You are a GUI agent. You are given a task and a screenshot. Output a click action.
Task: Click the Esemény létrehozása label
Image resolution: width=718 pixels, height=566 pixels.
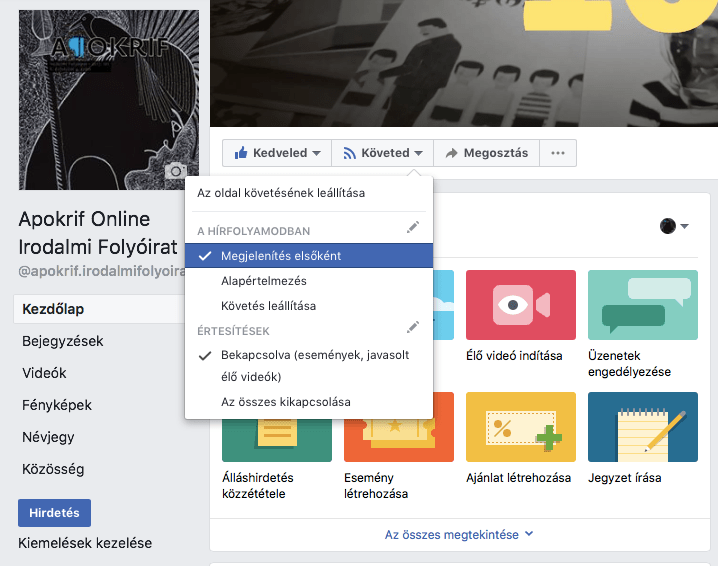coord(376,486)
